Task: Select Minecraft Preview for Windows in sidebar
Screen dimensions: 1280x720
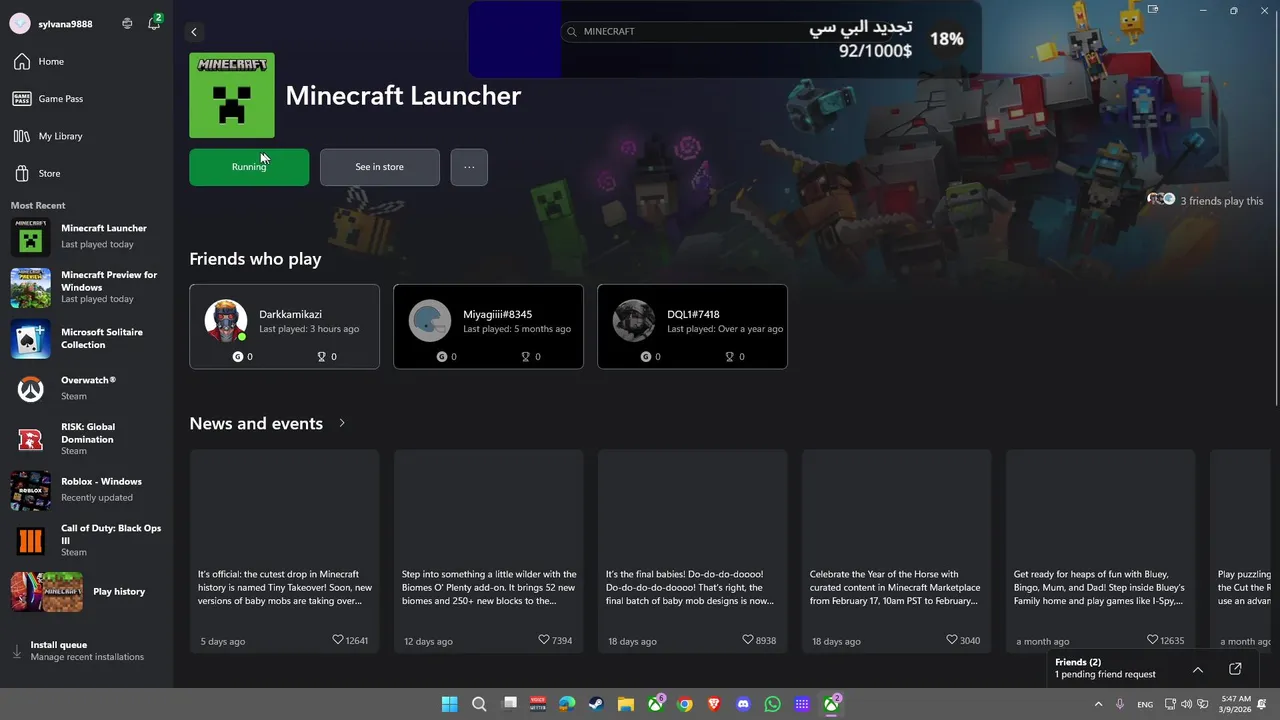Action: [86, 287]
